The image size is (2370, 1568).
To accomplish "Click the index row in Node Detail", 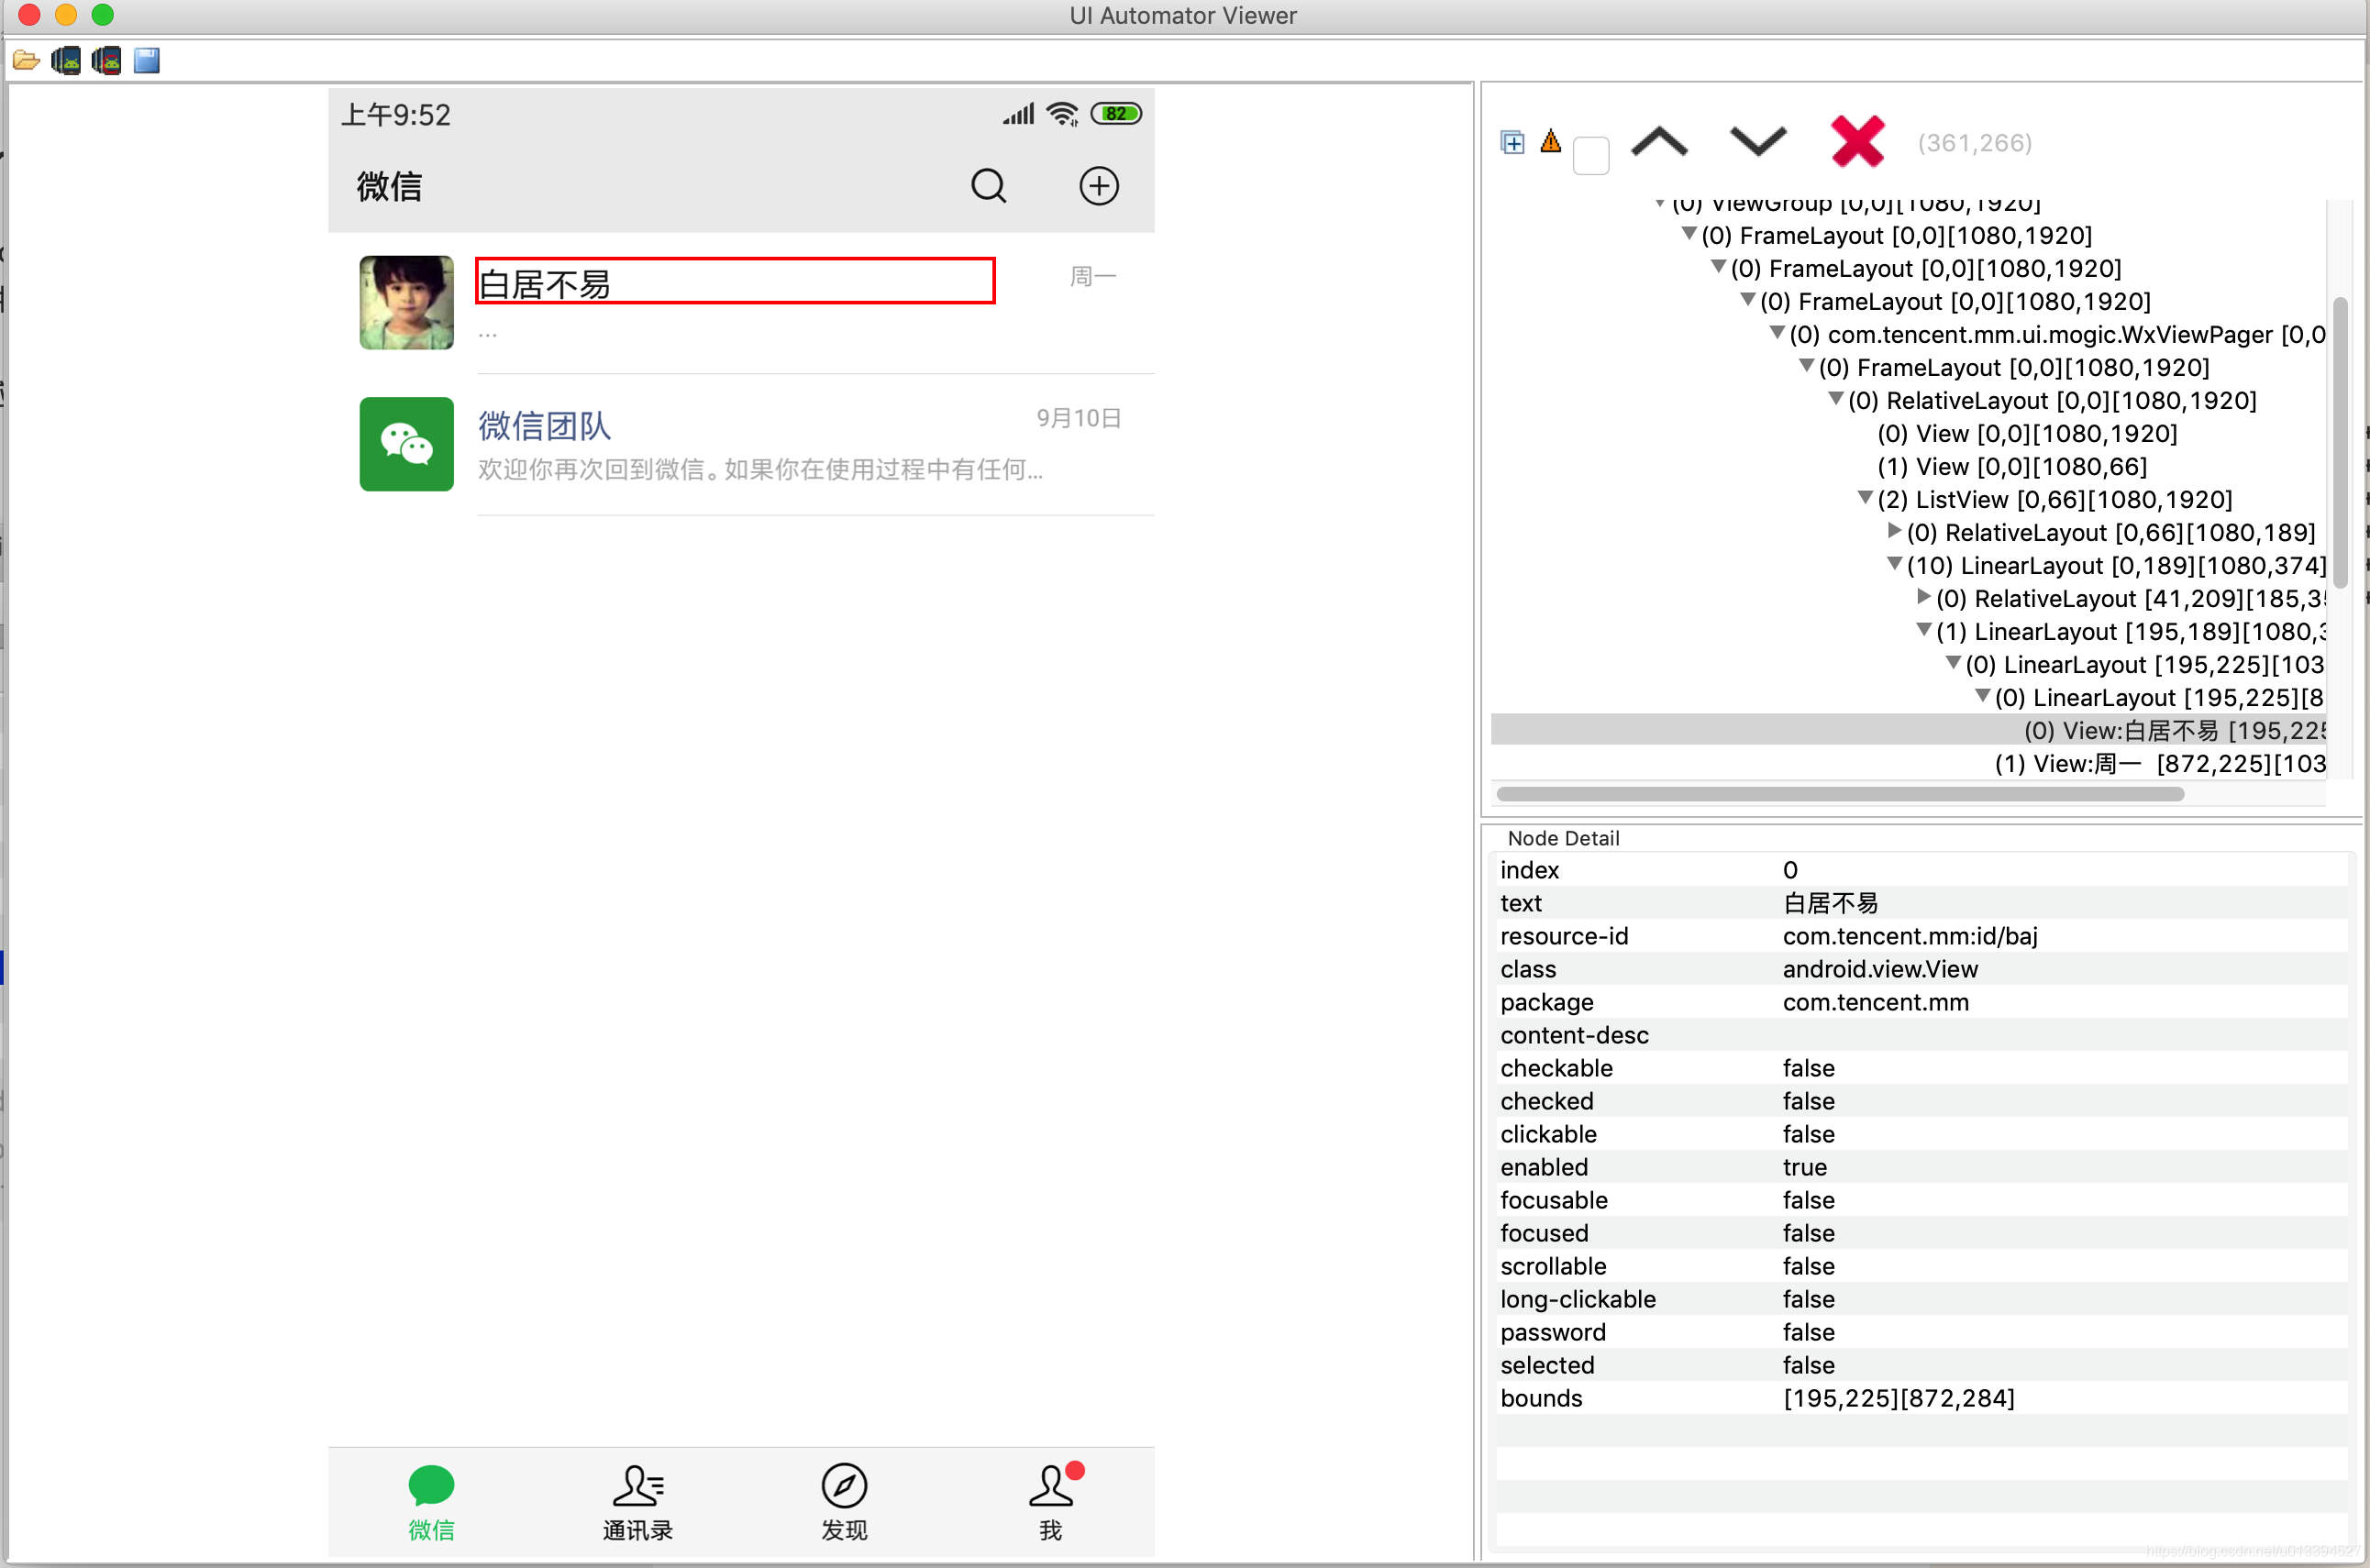I will coord(1921,870).
